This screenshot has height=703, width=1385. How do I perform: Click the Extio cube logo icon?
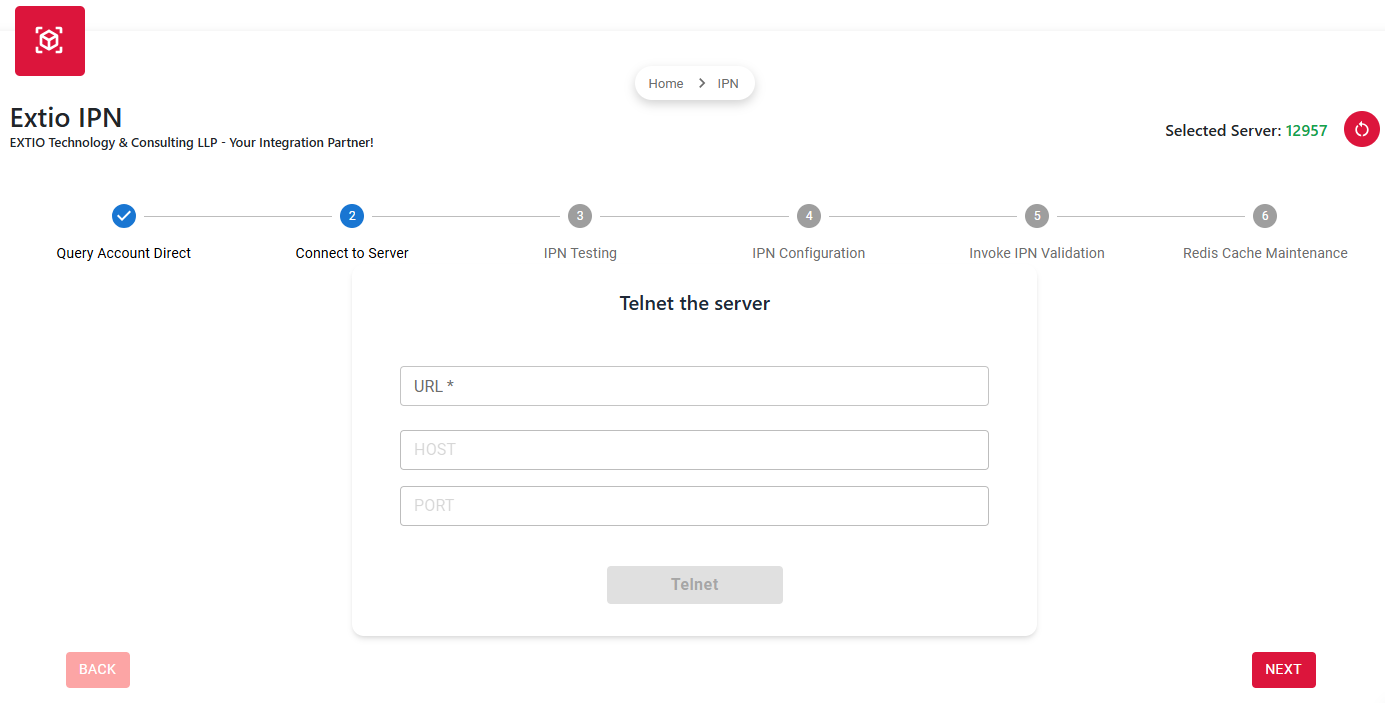[x=50, y=41]
